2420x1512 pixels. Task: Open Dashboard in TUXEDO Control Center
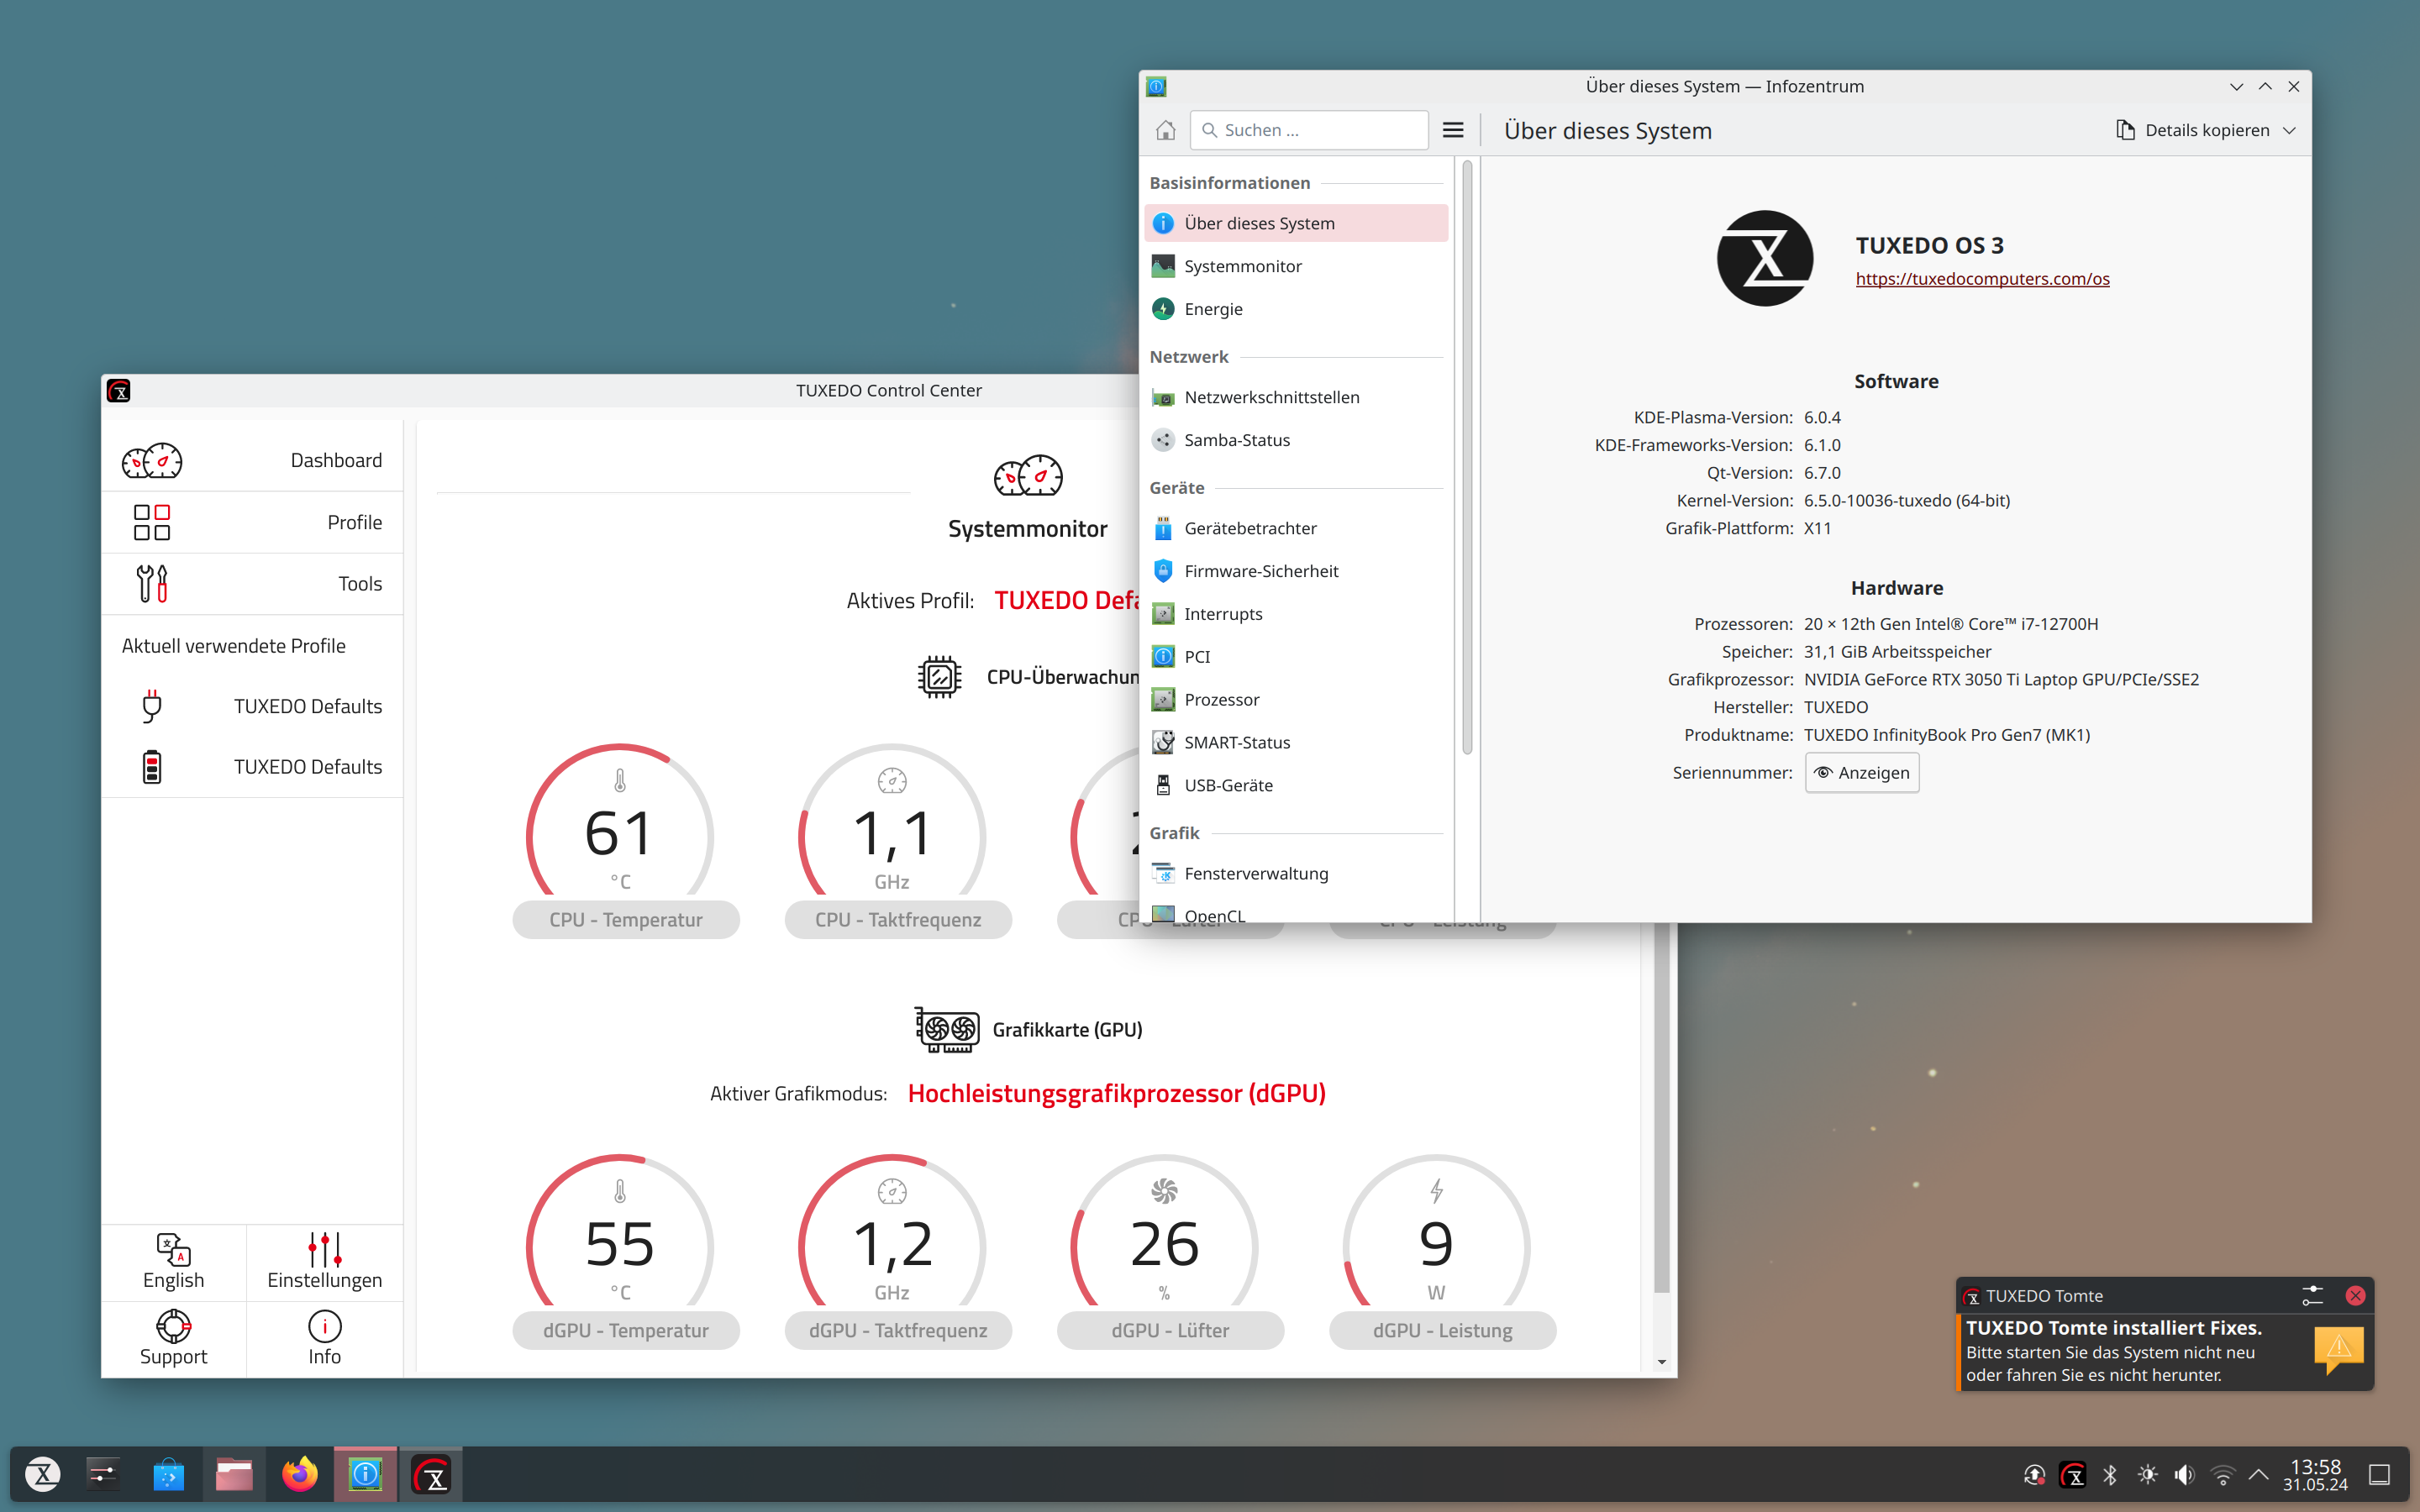[252, 460]
